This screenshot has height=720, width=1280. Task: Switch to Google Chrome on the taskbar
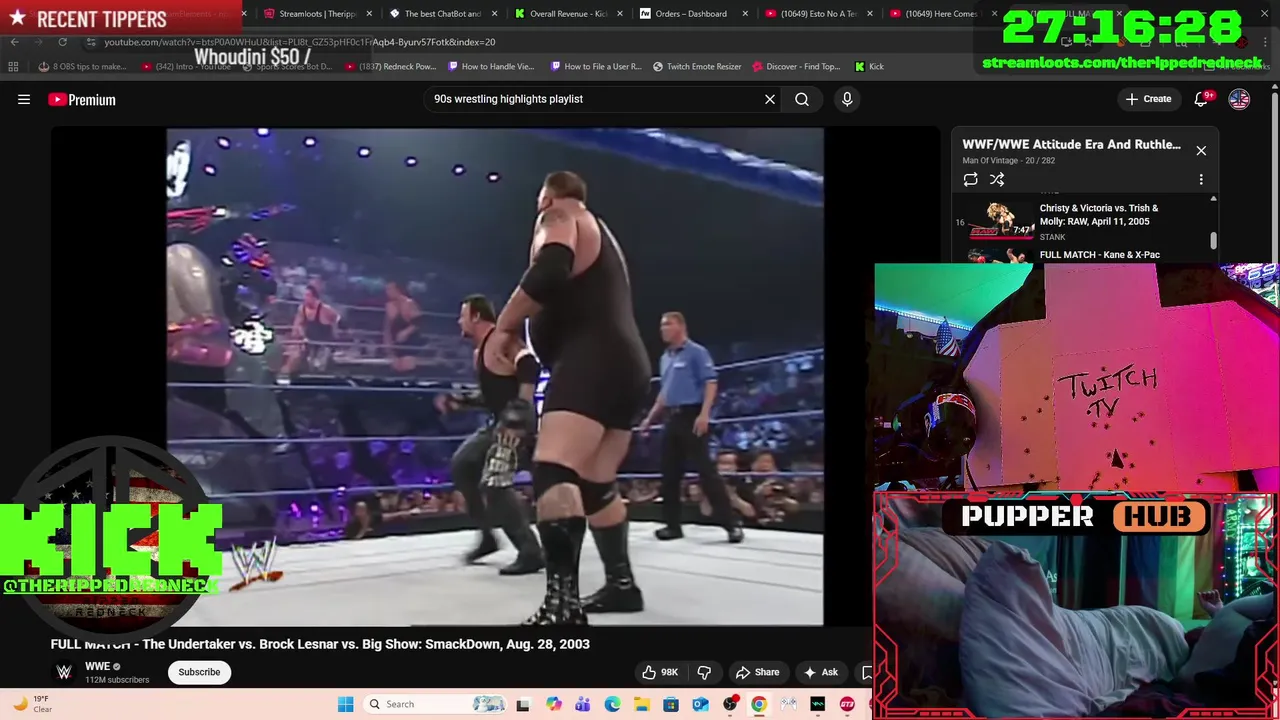click(x=759, y=704)
